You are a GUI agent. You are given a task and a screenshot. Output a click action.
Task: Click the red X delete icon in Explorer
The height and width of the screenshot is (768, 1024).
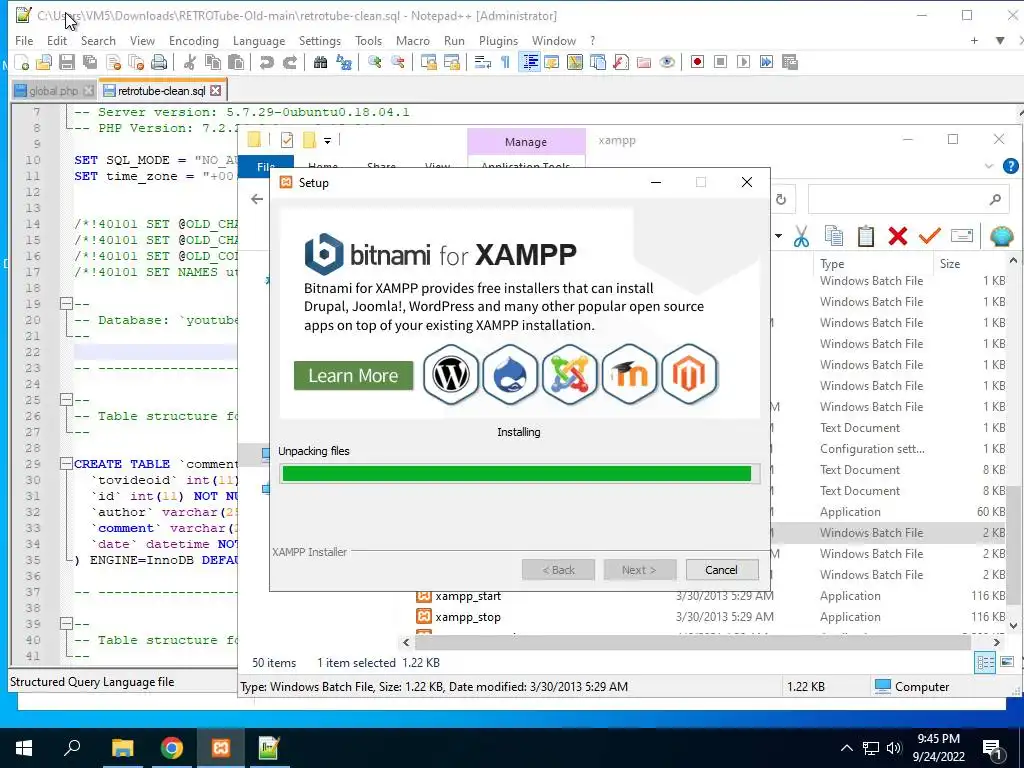click(x=898, y=236)
